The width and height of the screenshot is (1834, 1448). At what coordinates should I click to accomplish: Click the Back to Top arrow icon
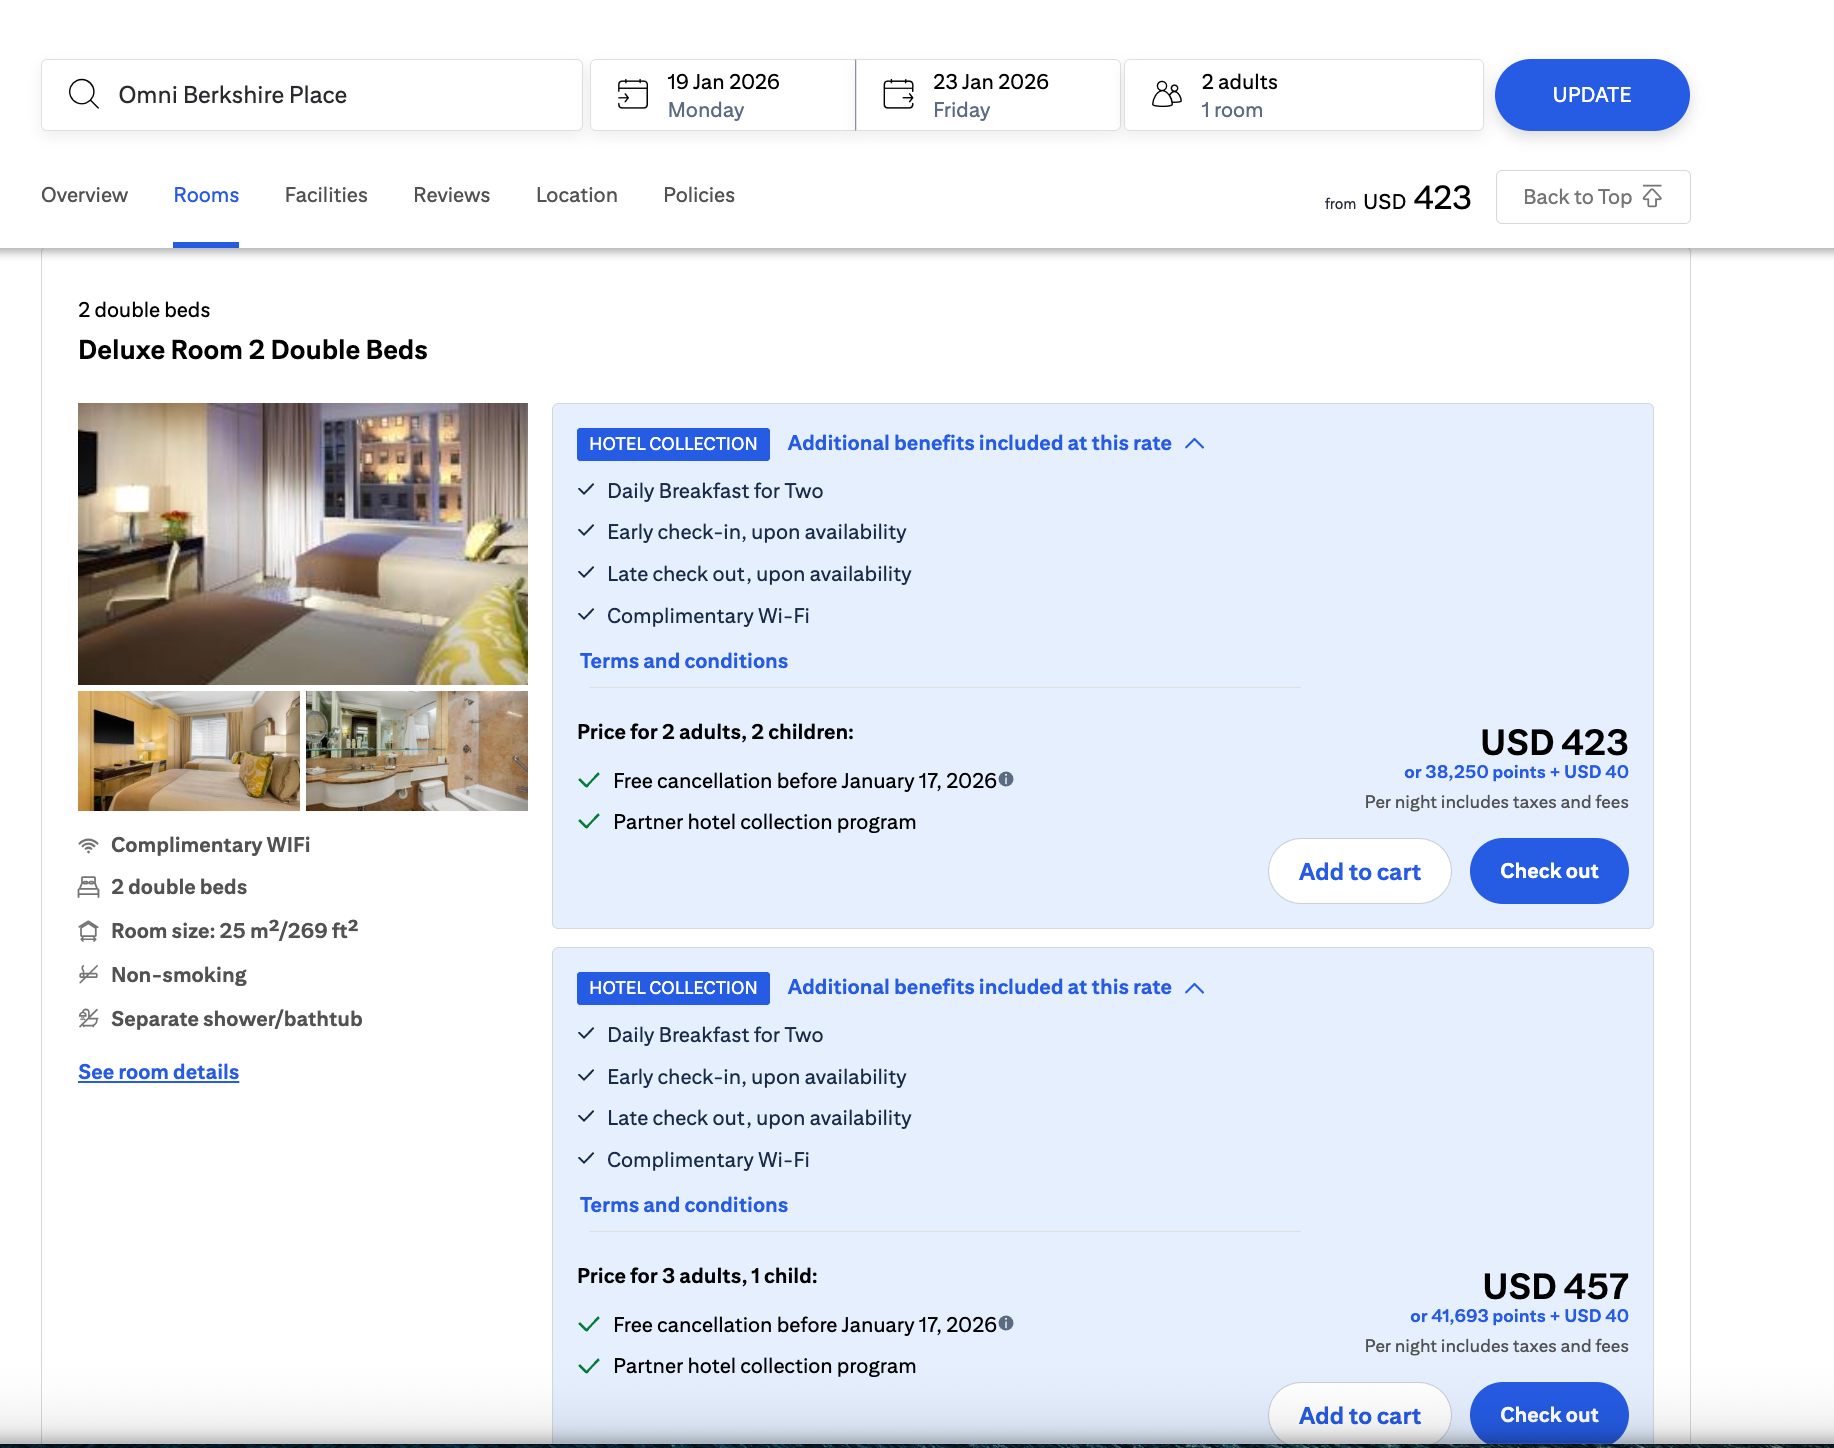(x=1652, y=196)
